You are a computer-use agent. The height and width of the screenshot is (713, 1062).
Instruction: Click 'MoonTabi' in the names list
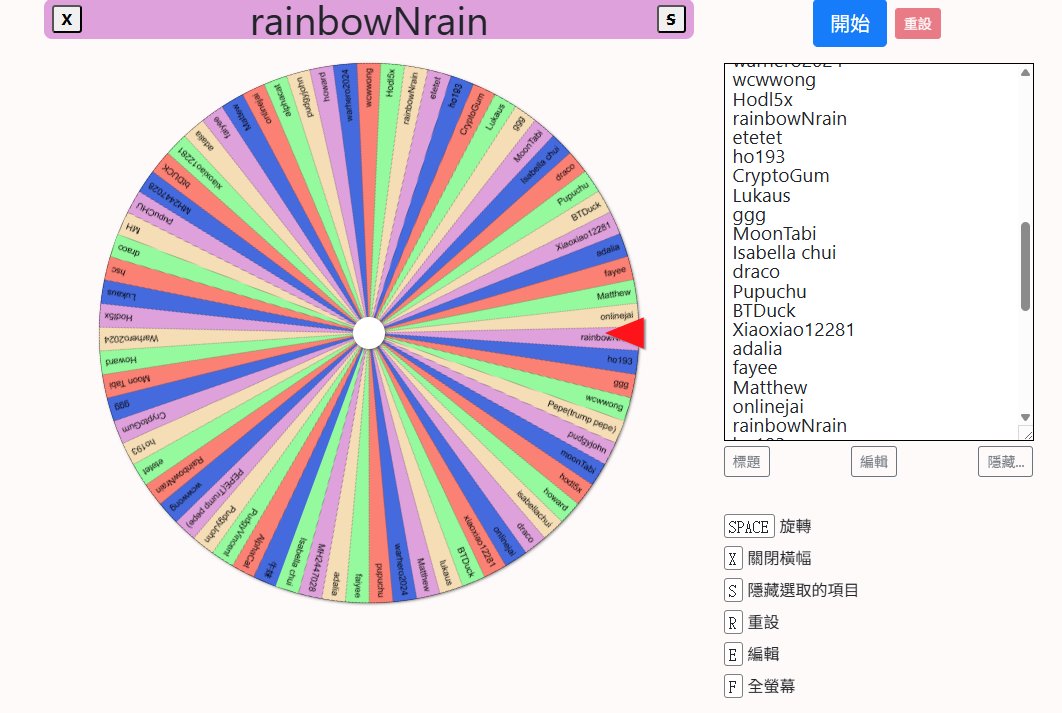click(x=774, y=234)
